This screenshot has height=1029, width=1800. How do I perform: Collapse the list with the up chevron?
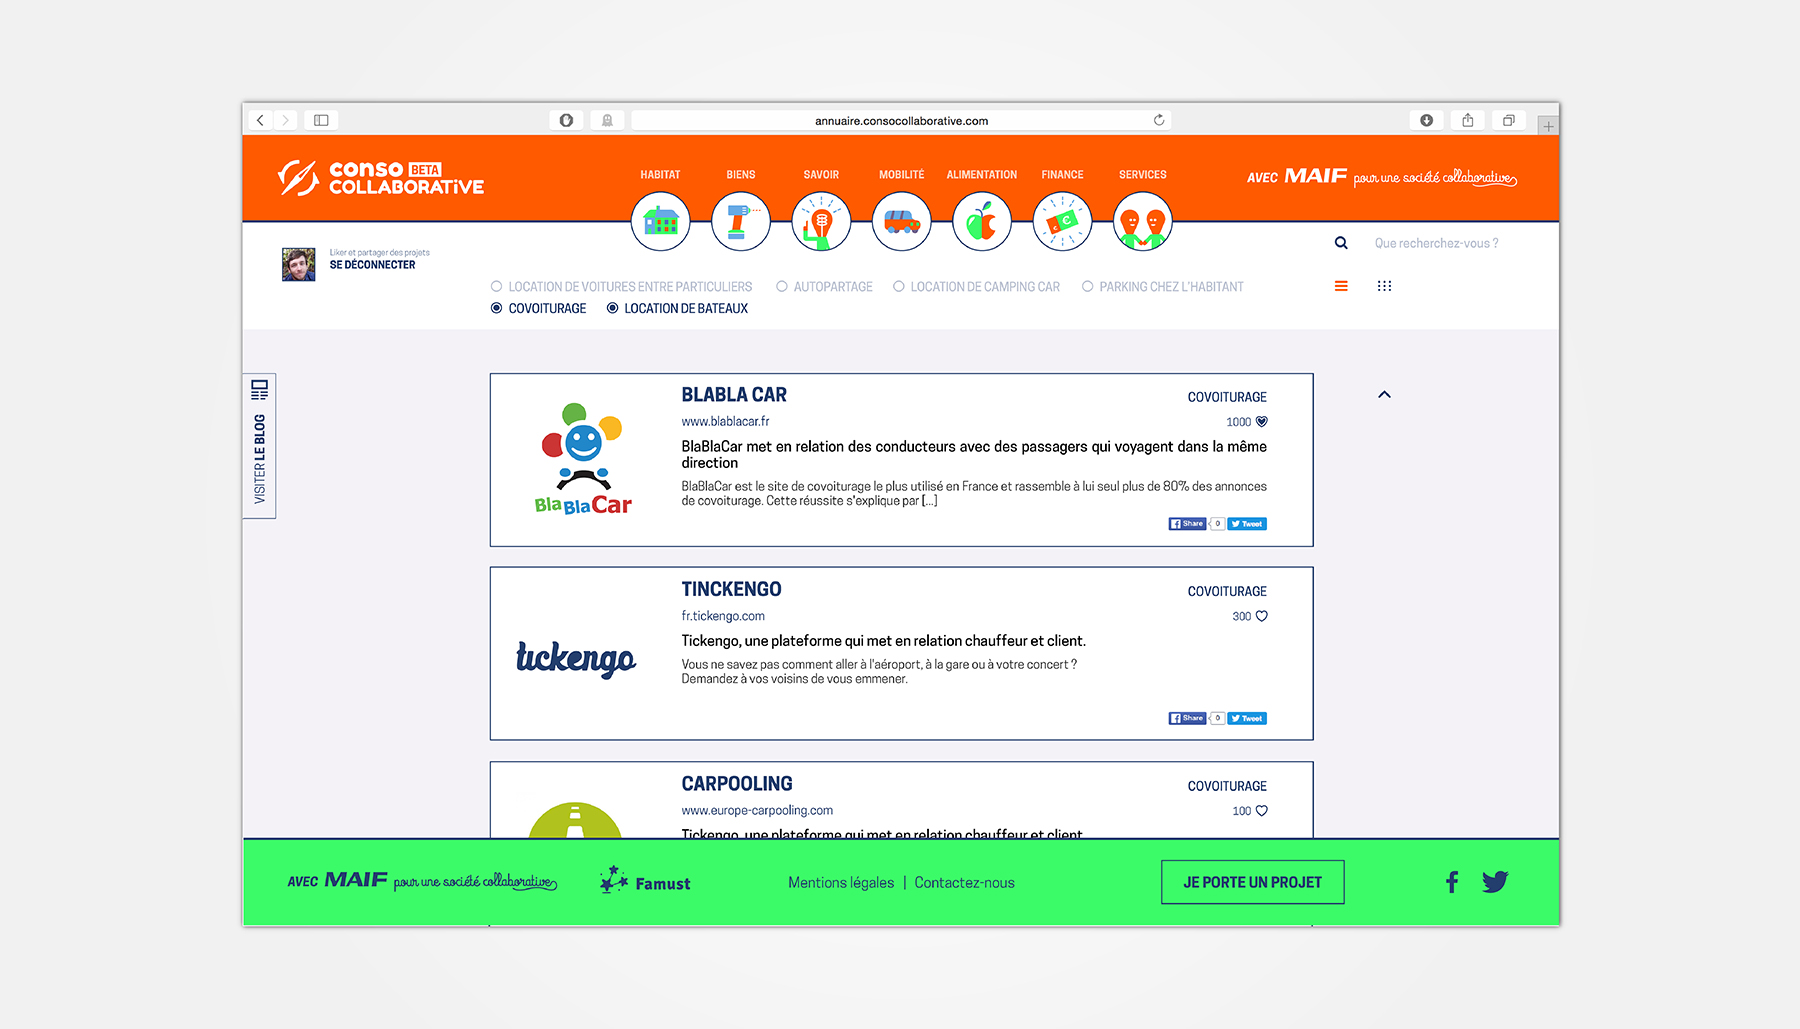tap(1384, 394)
